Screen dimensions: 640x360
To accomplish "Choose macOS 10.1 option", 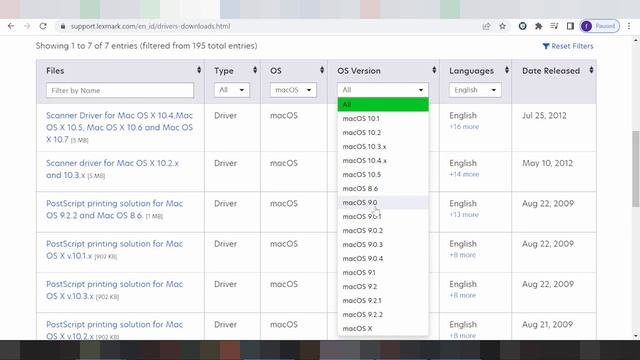I will pos(383,118).
